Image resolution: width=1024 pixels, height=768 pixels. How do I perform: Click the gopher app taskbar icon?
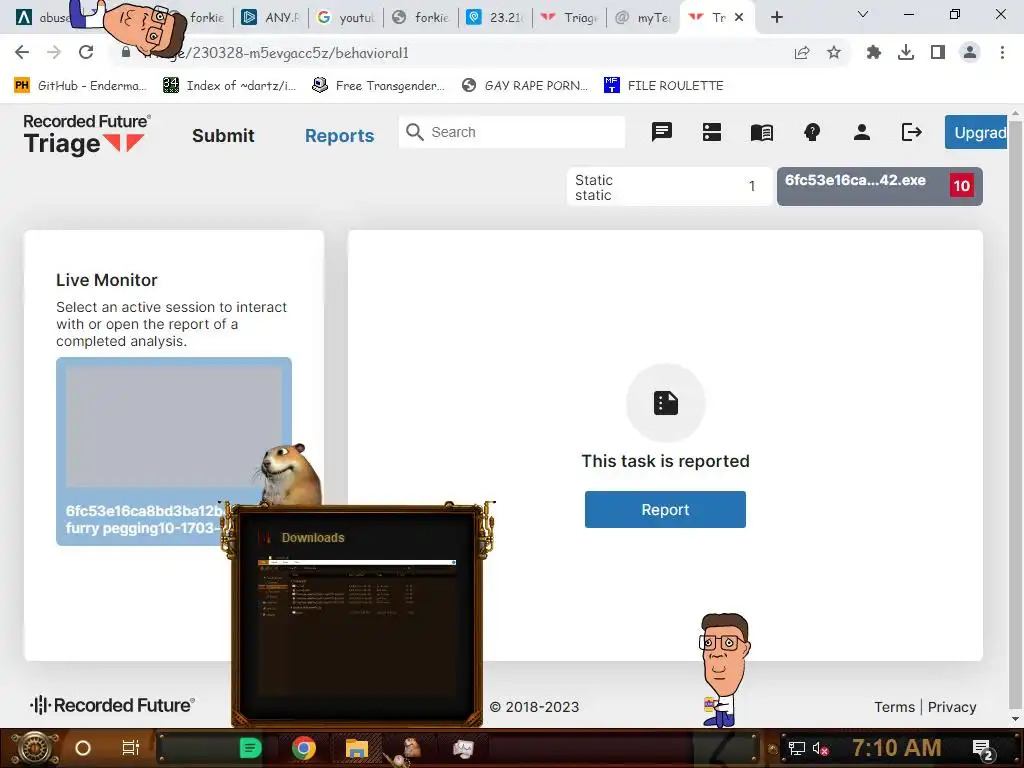click(x=410, y=748)
